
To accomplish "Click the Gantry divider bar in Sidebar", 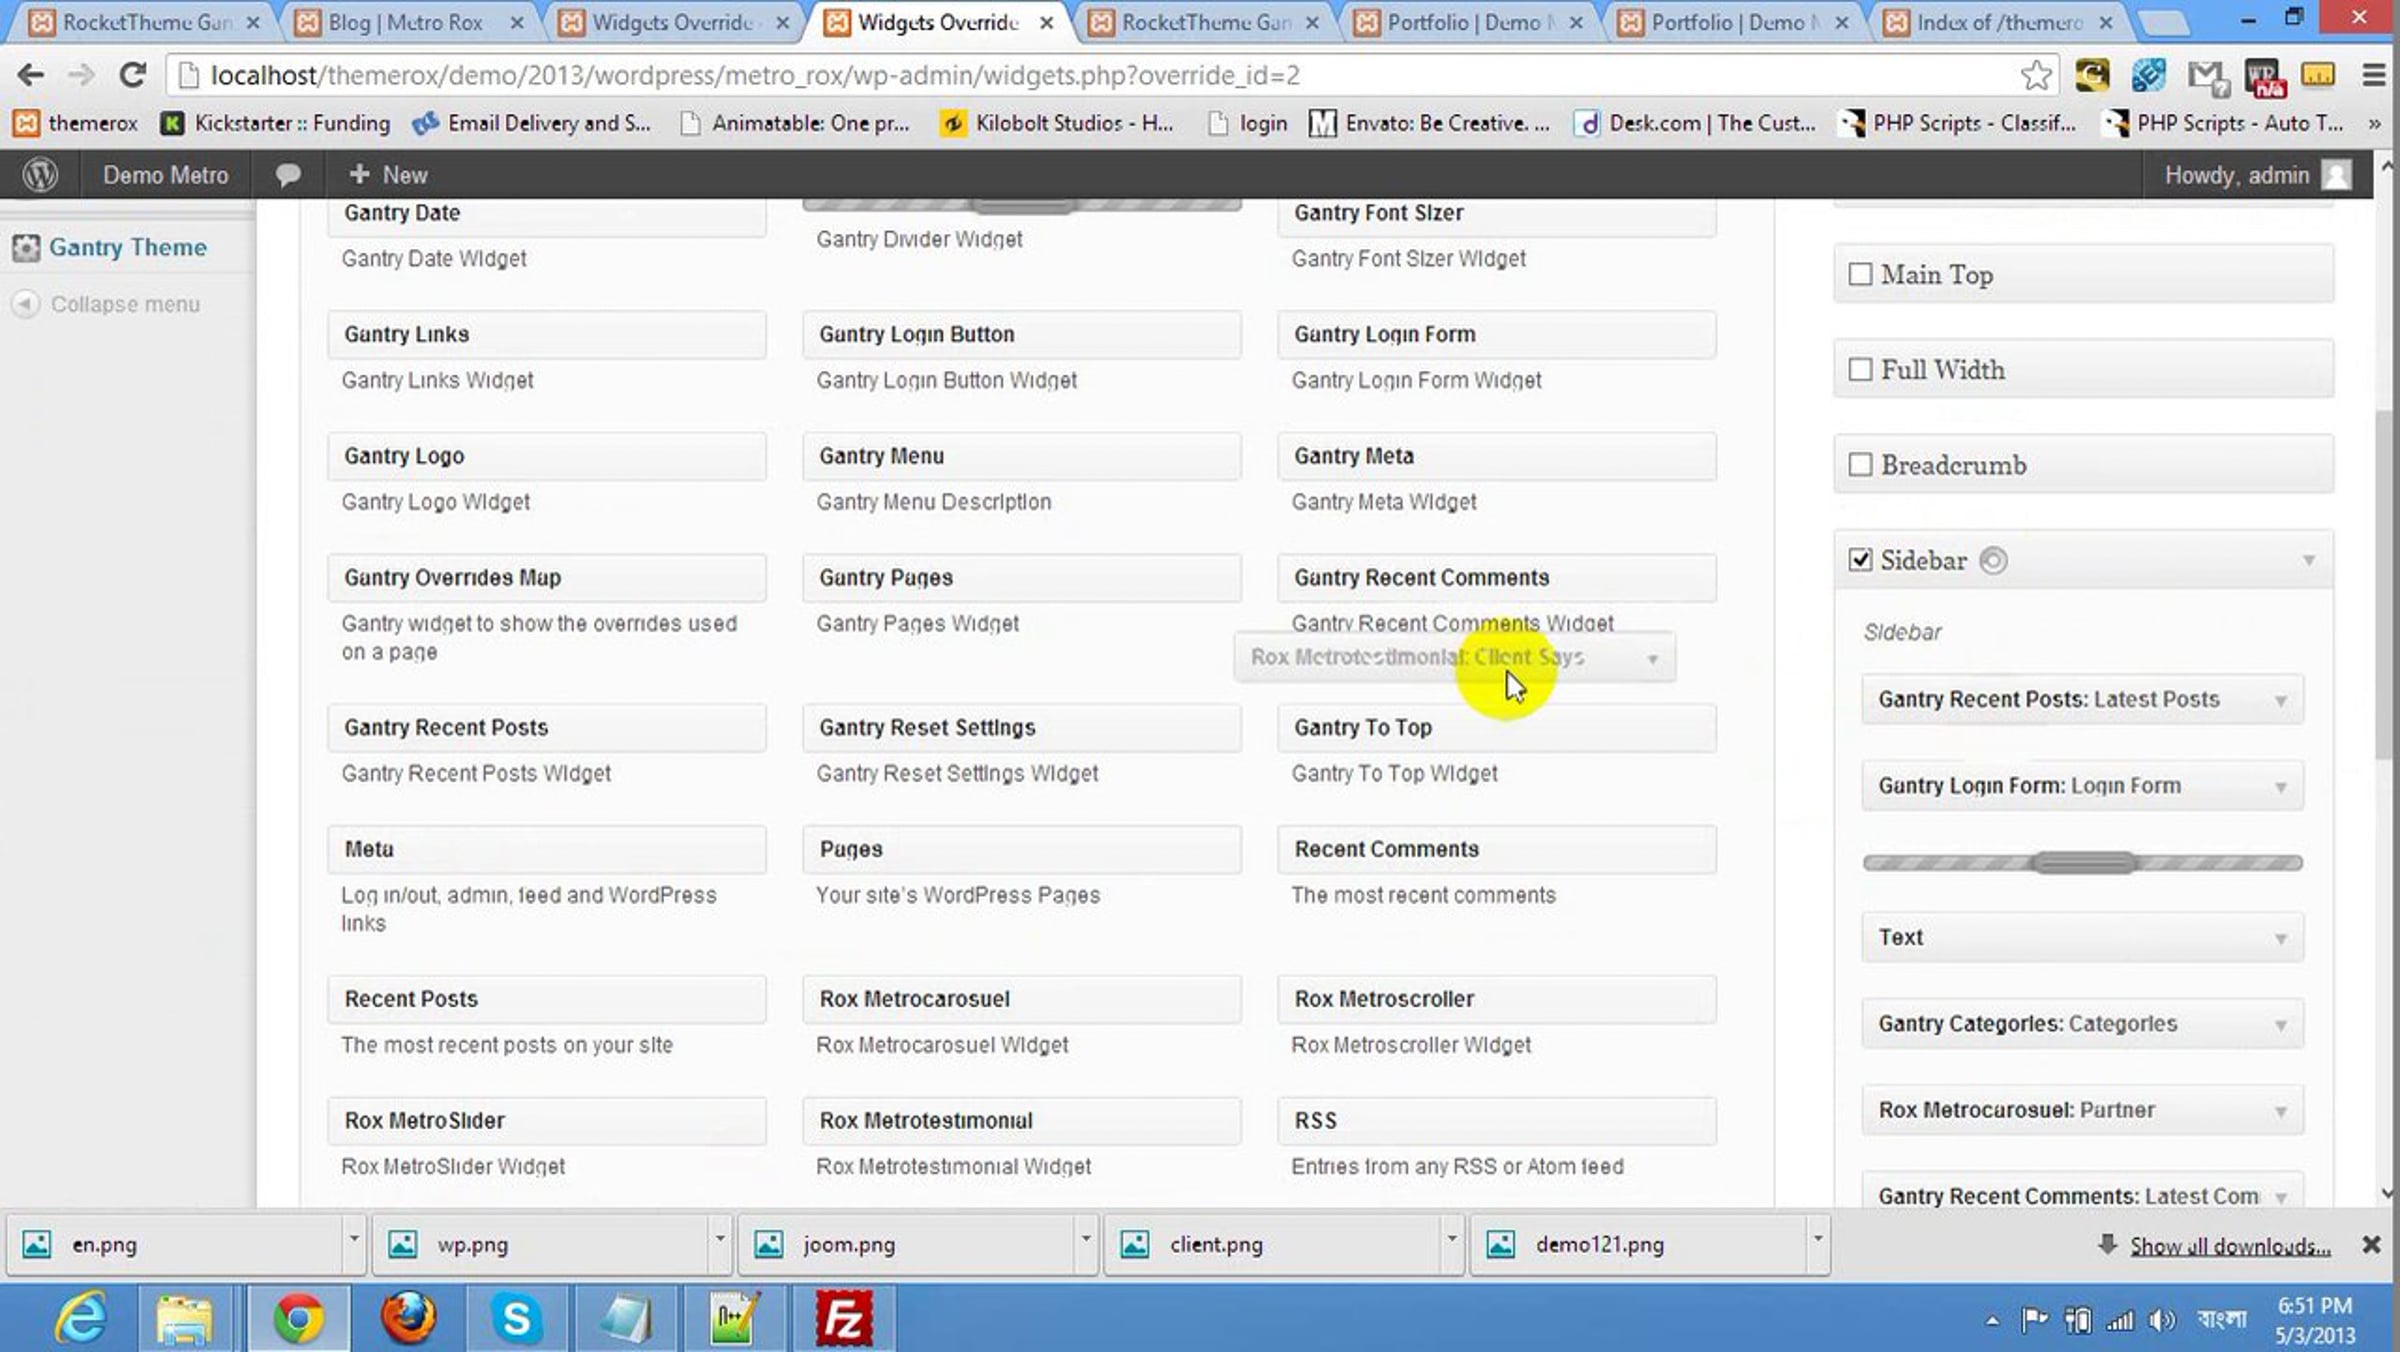I will point(2082,863).
